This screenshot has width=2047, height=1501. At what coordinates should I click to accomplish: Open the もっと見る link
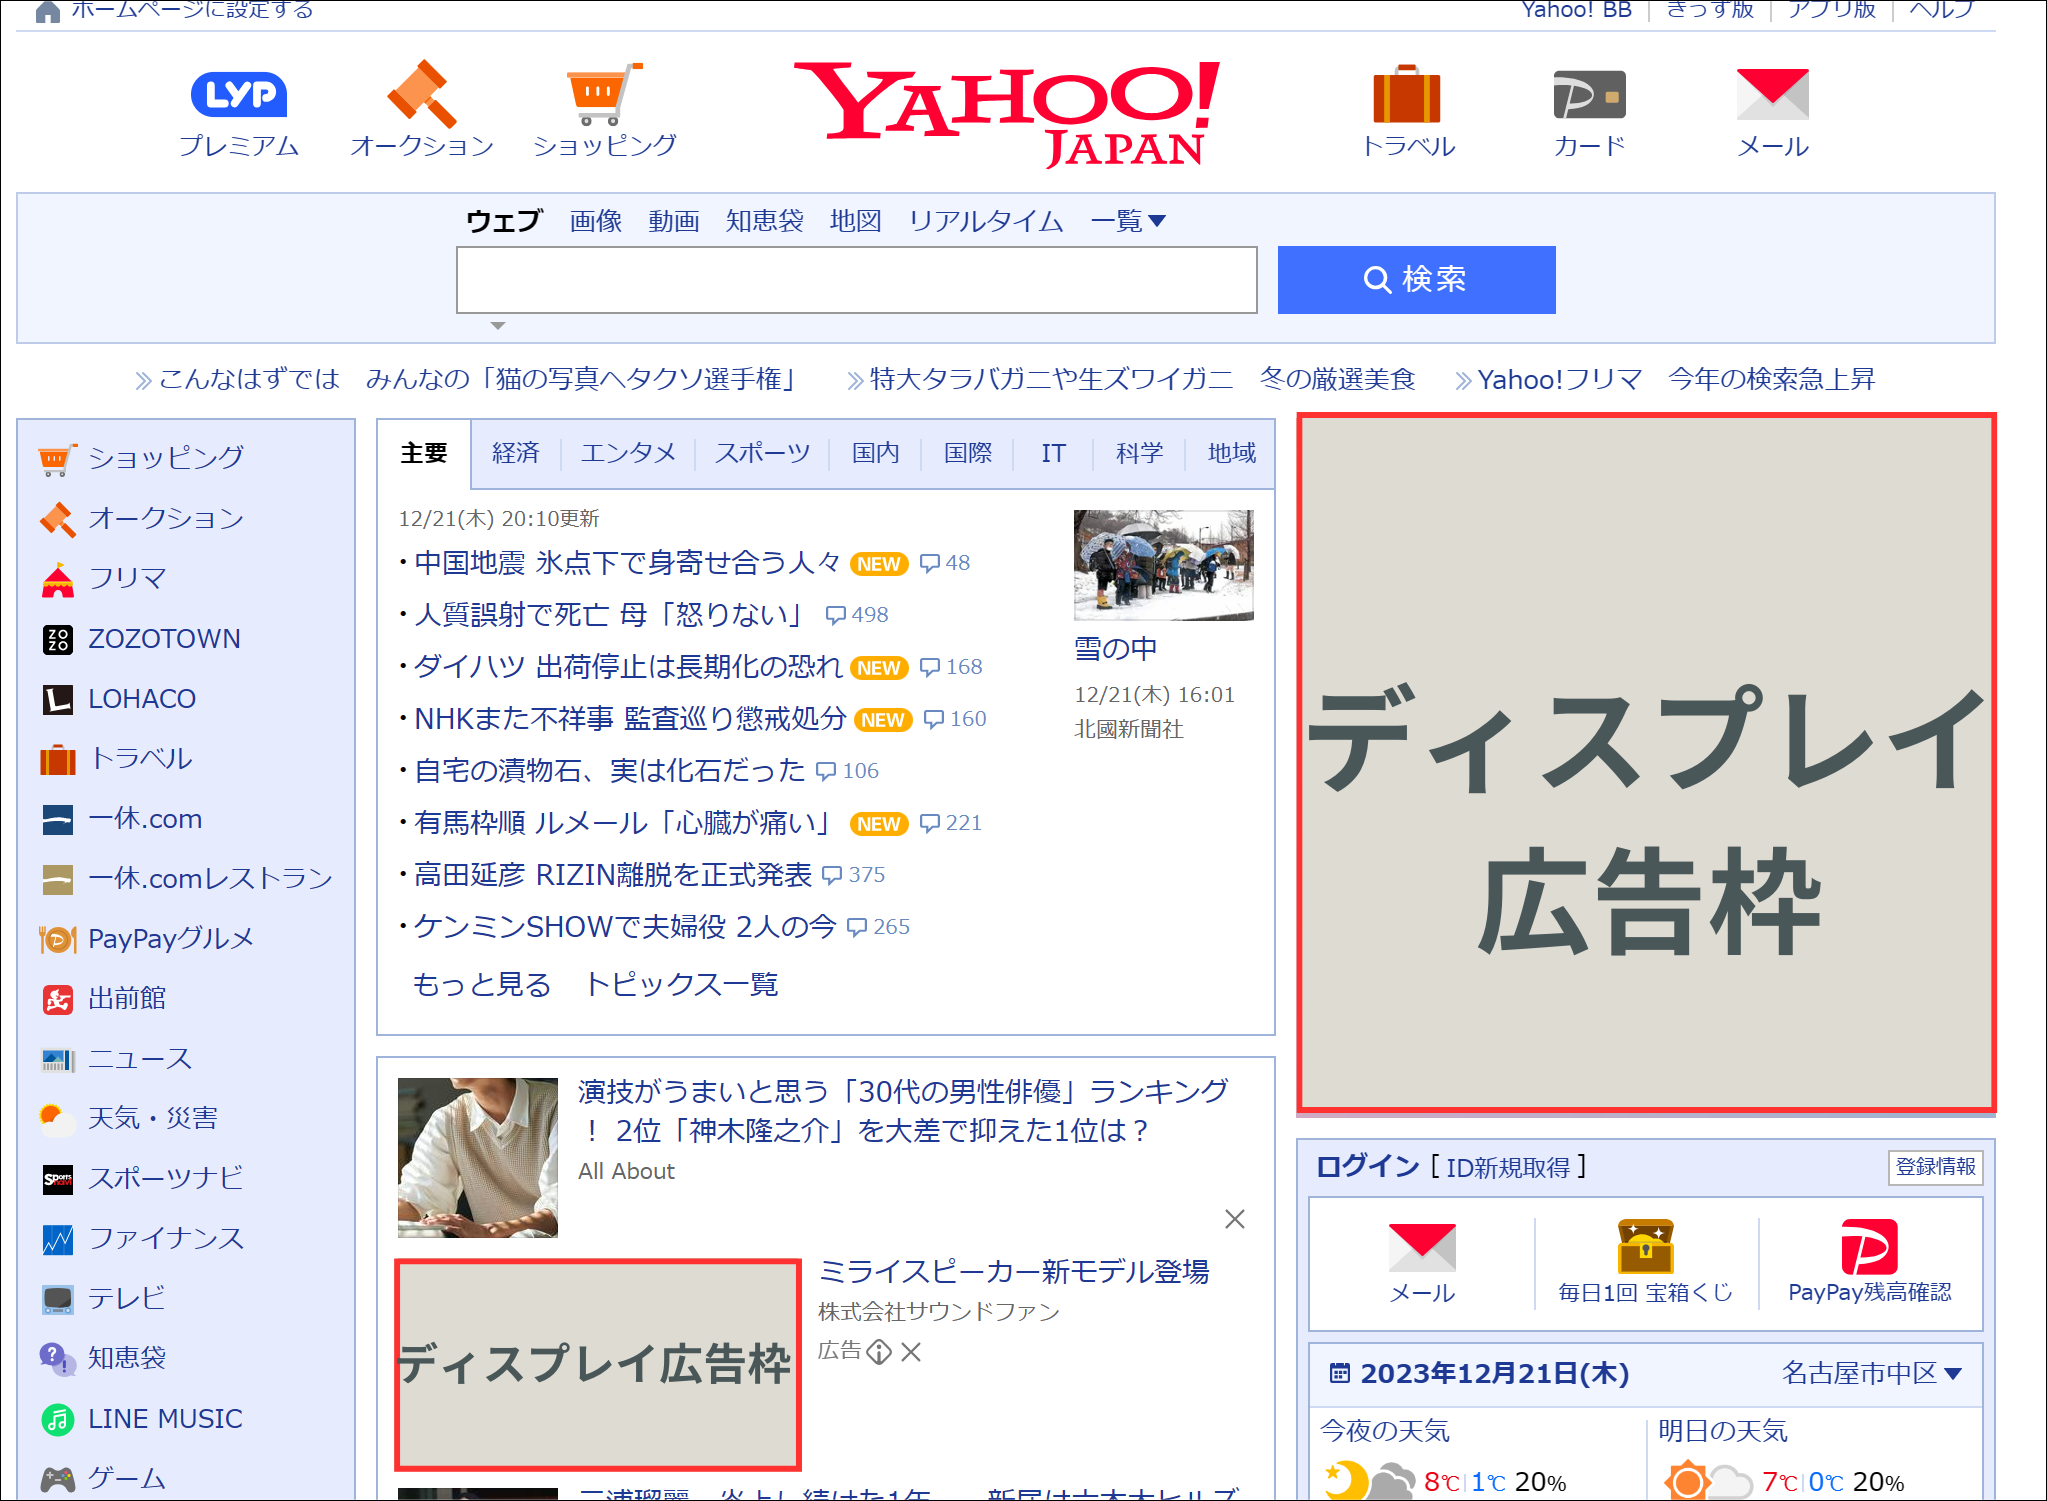tap(481, 985)
